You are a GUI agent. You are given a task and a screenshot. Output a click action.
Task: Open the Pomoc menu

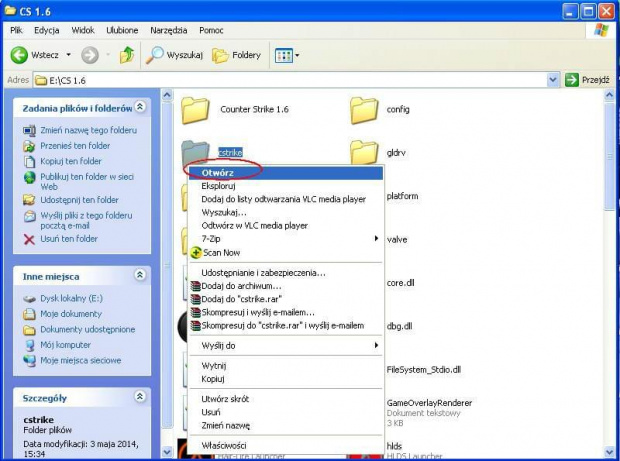pyautogui.click(x=211, y=30)
